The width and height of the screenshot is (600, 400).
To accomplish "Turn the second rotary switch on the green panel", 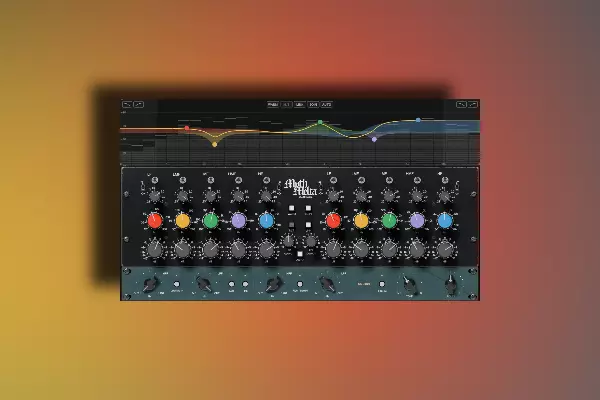I will (204, 284).
